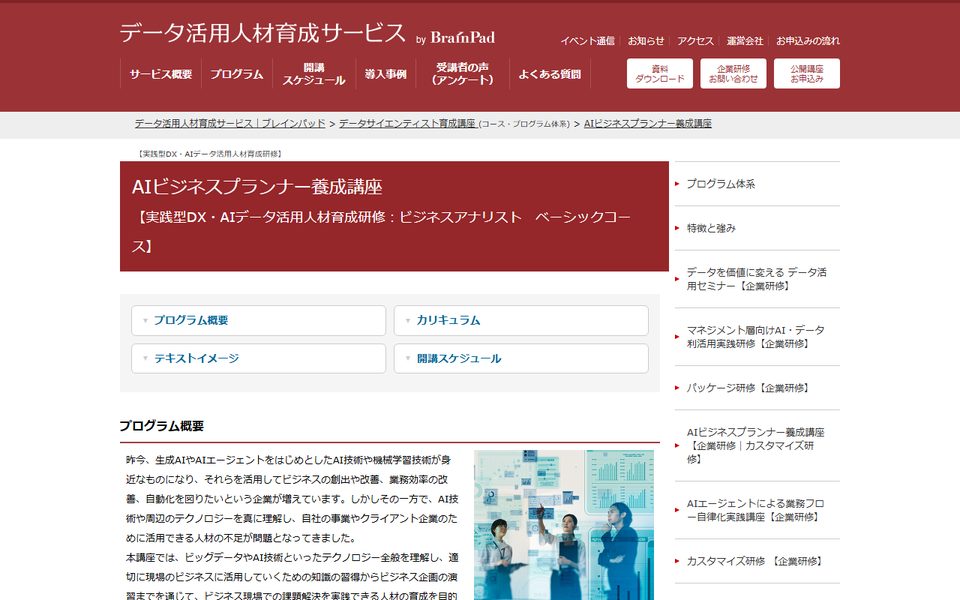Click the データ活用人材育成サービス site logo
960x600 pixels.
click(307, 34)
